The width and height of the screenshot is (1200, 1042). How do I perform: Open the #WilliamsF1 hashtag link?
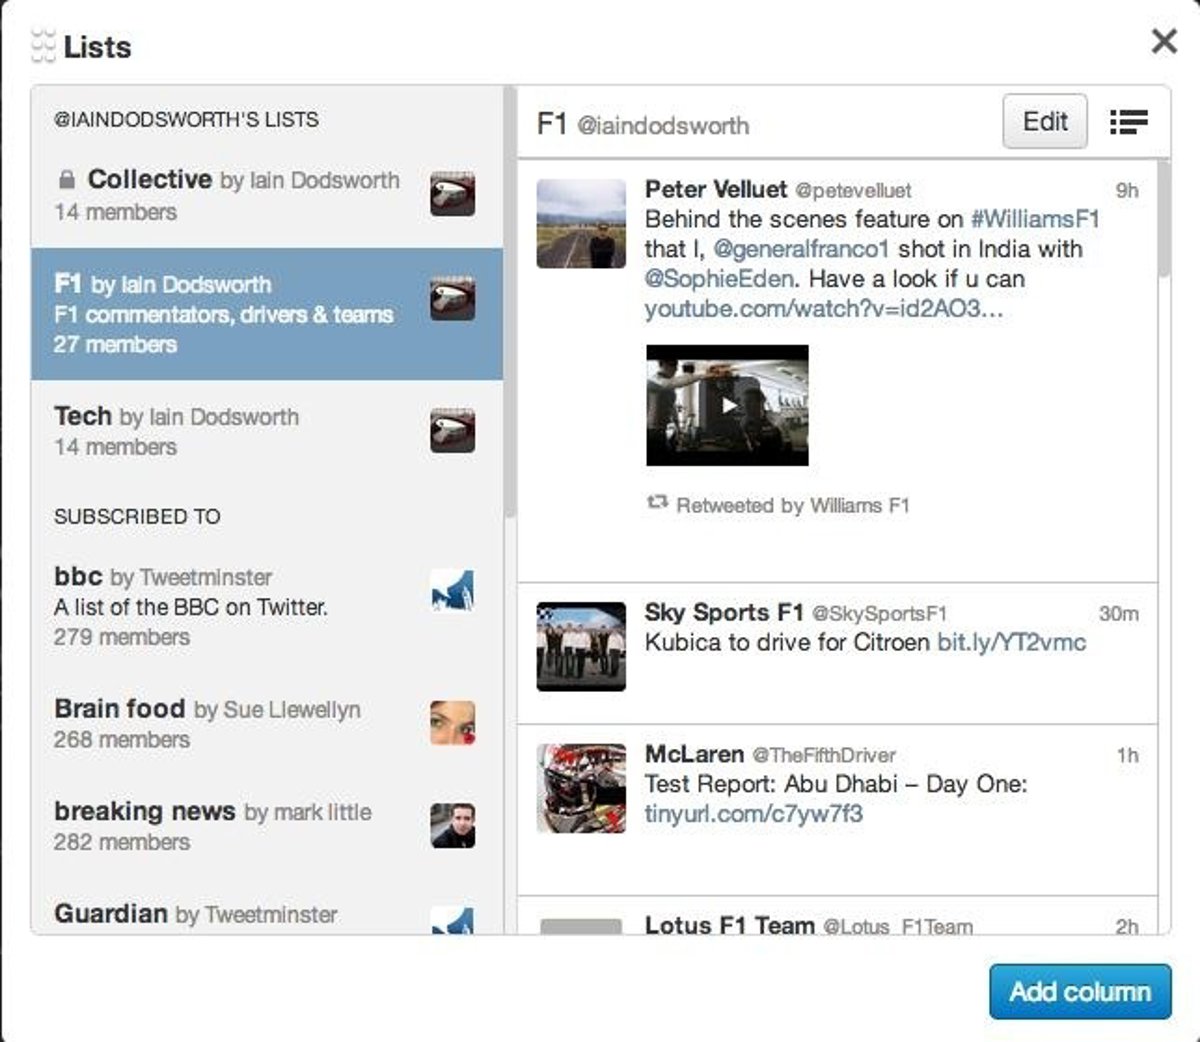(1035, 219)
